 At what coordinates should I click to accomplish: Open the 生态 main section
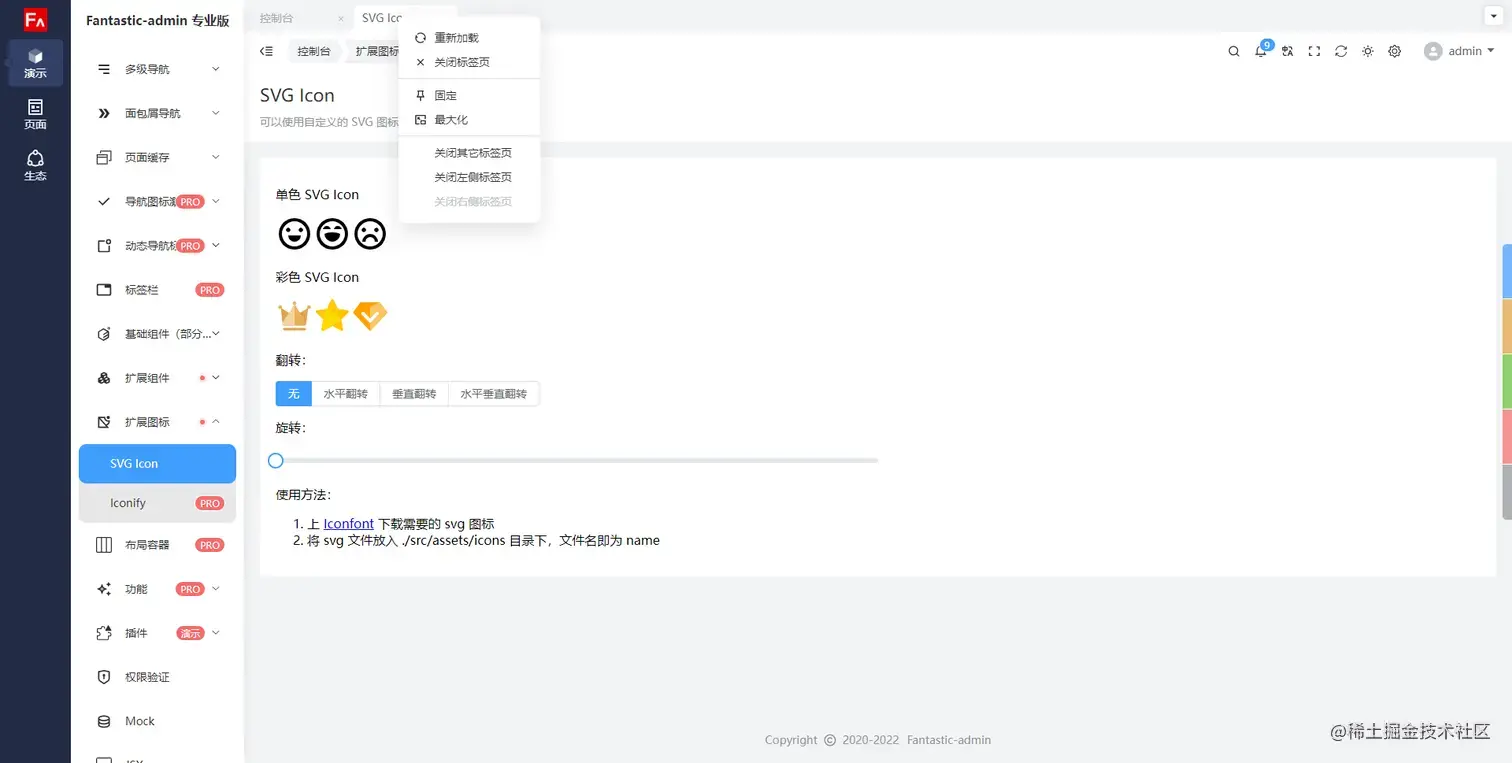coord(35,165)
